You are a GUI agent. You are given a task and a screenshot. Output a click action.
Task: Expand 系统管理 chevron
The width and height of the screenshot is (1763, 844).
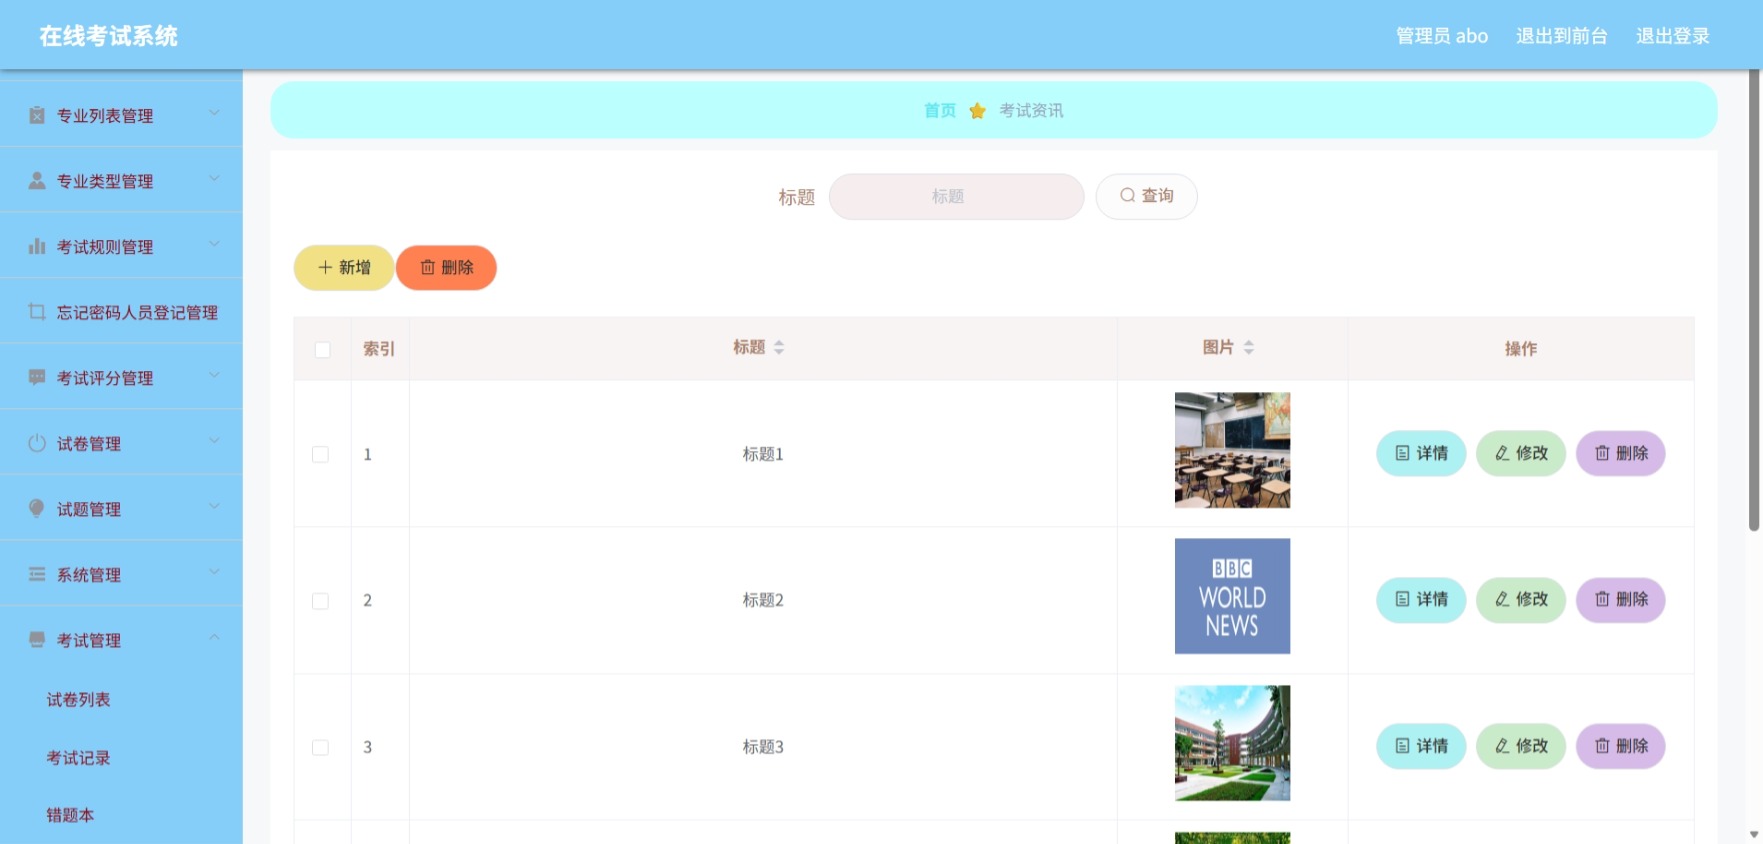click(x=214, y=572)
